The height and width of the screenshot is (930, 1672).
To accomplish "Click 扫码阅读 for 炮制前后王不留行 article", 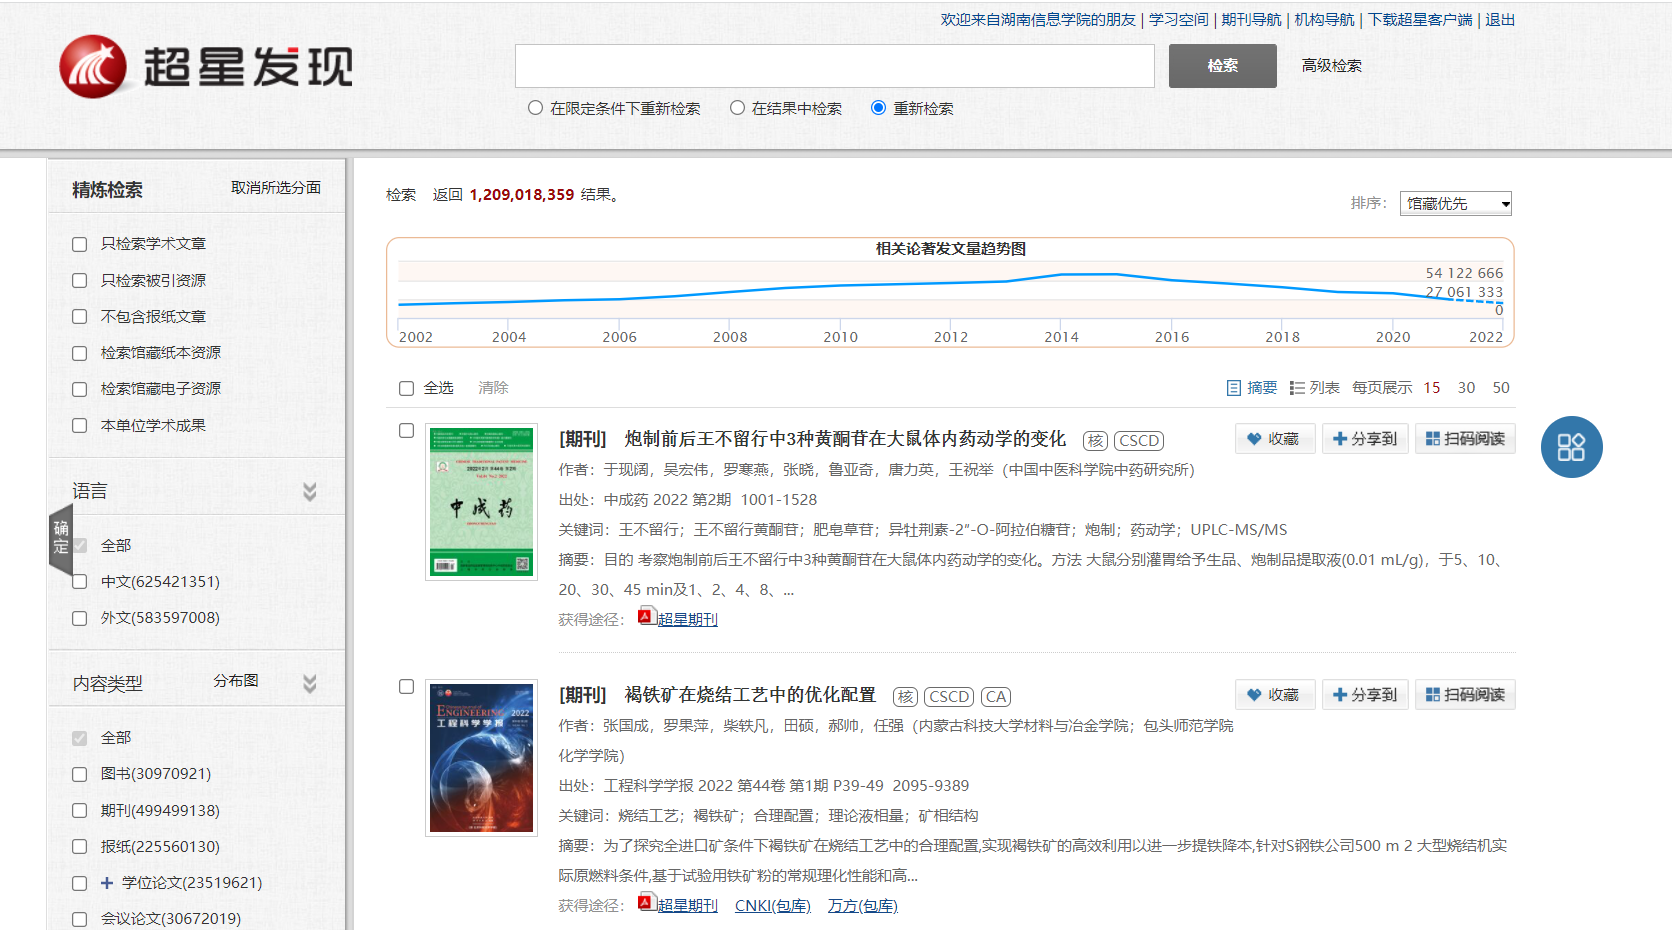I will coord(1465,439).
